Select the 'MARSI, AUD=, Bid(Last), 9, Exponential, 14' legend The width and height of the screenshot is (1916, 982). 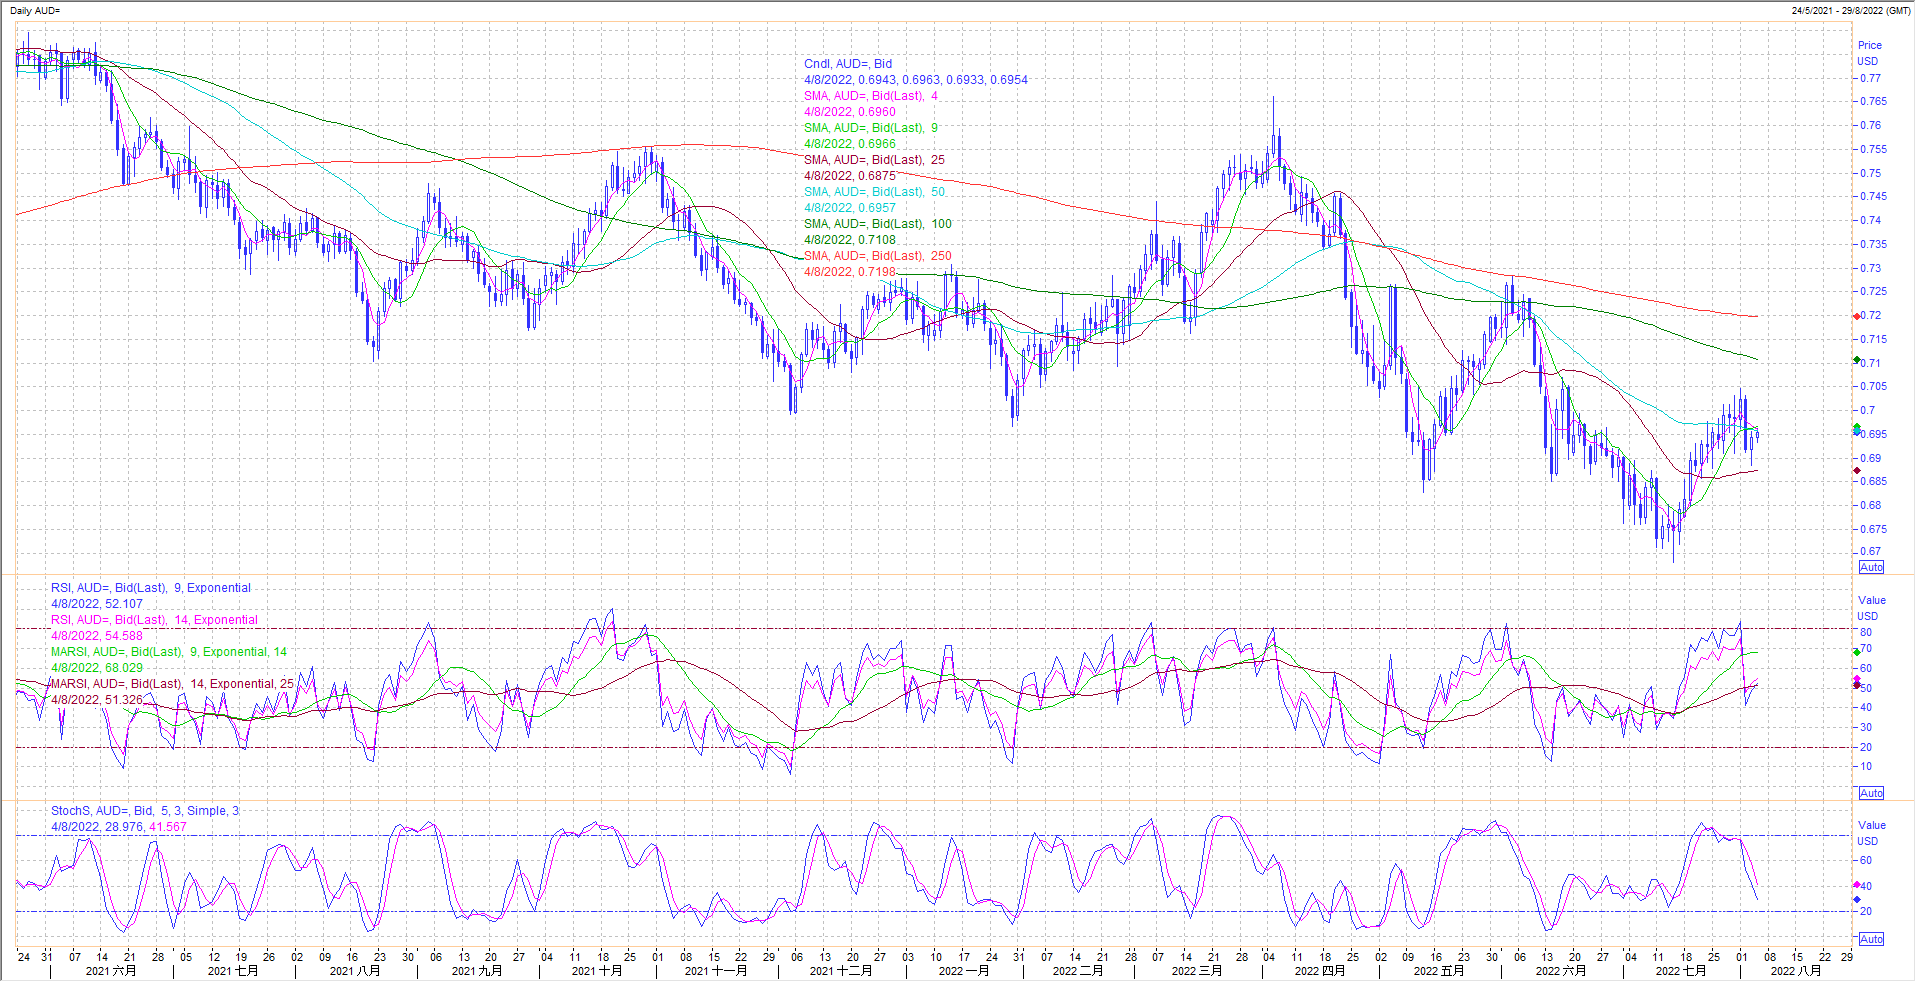click(169, 652)
